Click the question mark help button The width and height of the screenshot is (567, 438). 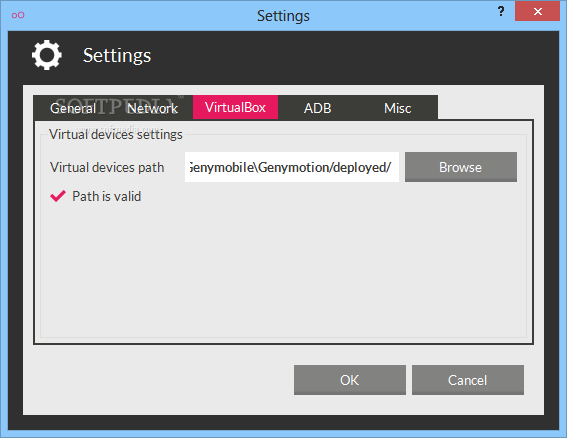click(501, 11)
